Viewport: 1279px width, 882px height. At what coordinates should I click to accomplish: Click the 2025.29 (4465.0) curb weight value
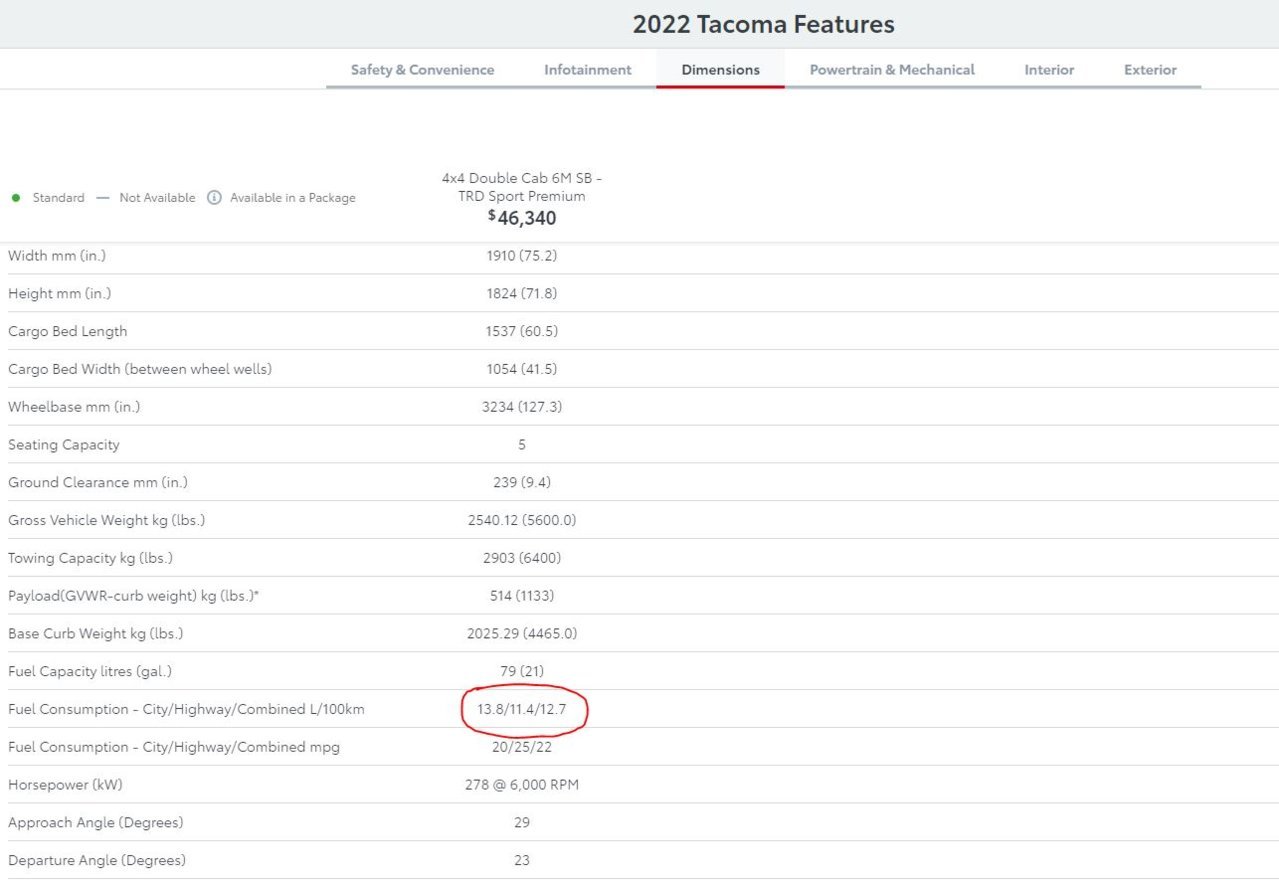(x=522, y=634)
